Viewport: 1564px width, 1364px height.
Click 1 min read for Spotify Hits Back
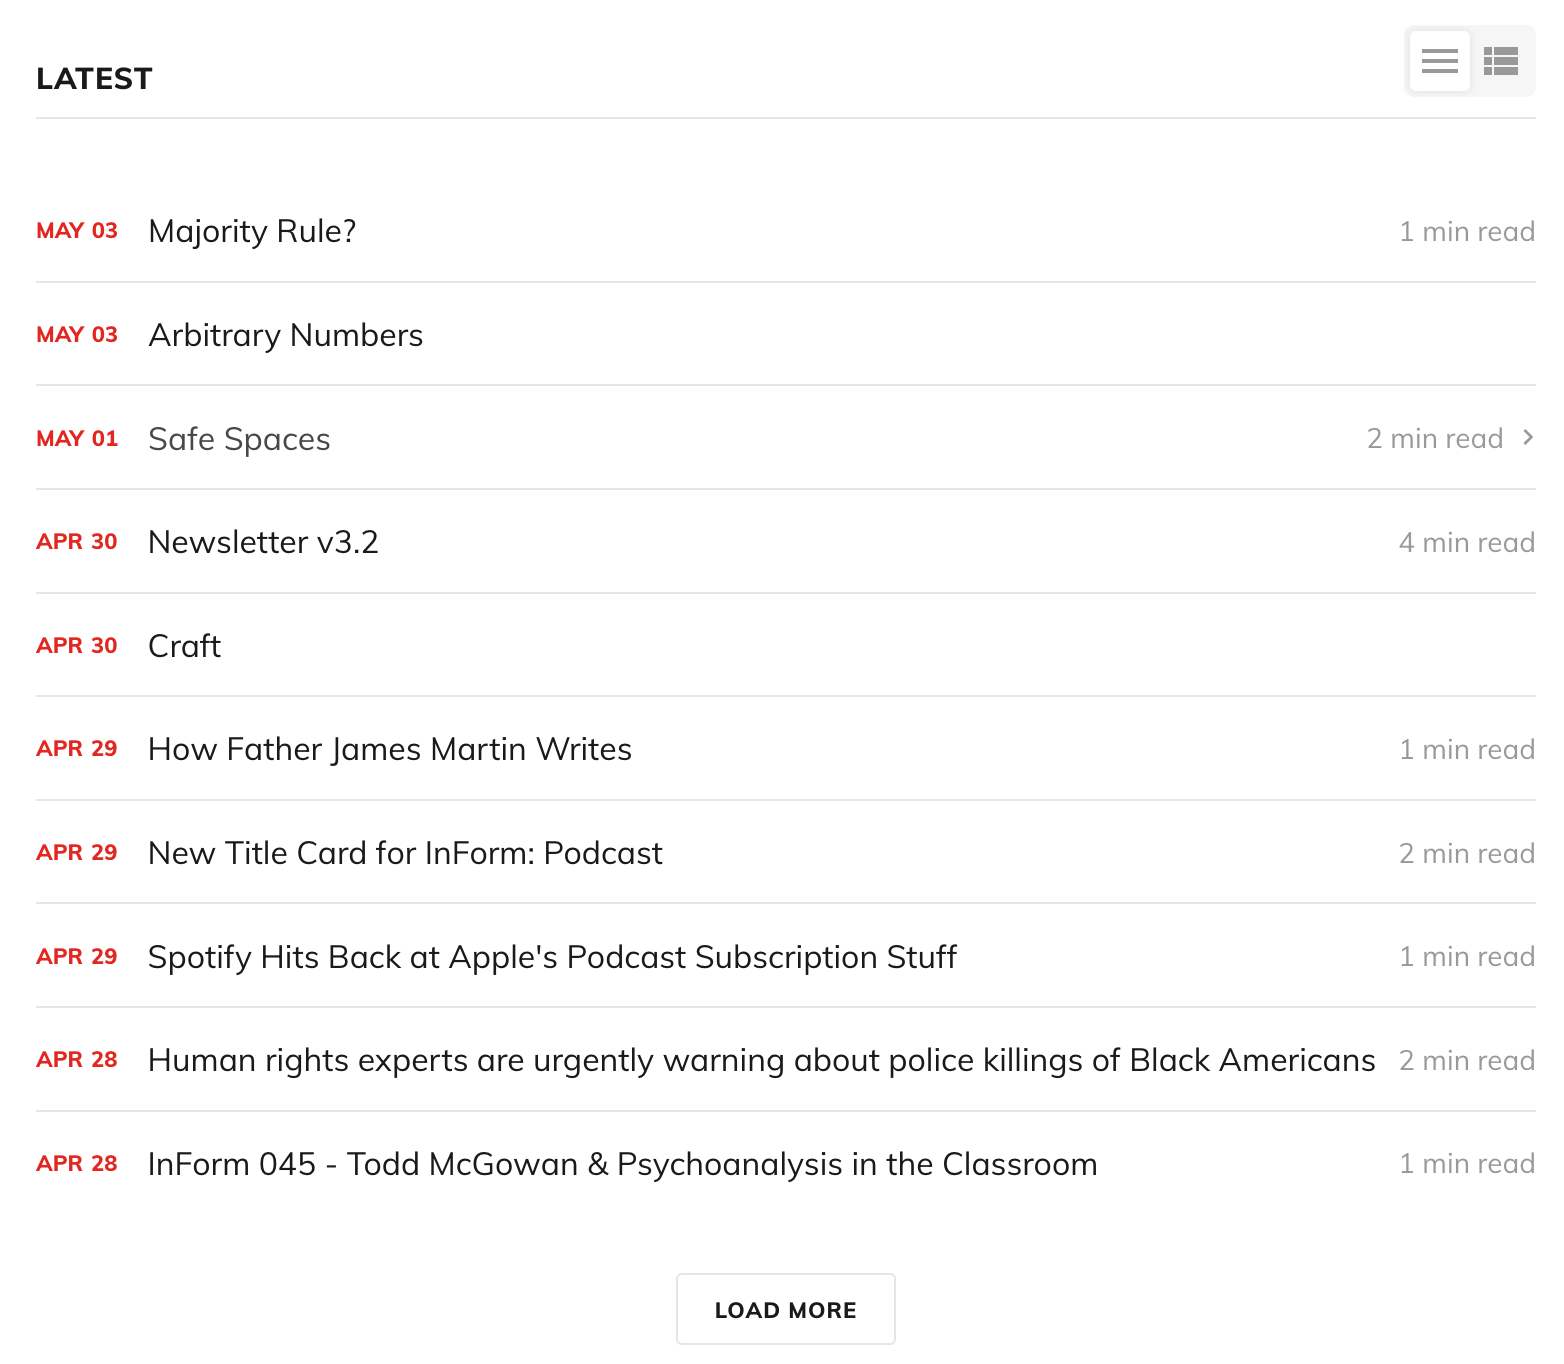1467,957
